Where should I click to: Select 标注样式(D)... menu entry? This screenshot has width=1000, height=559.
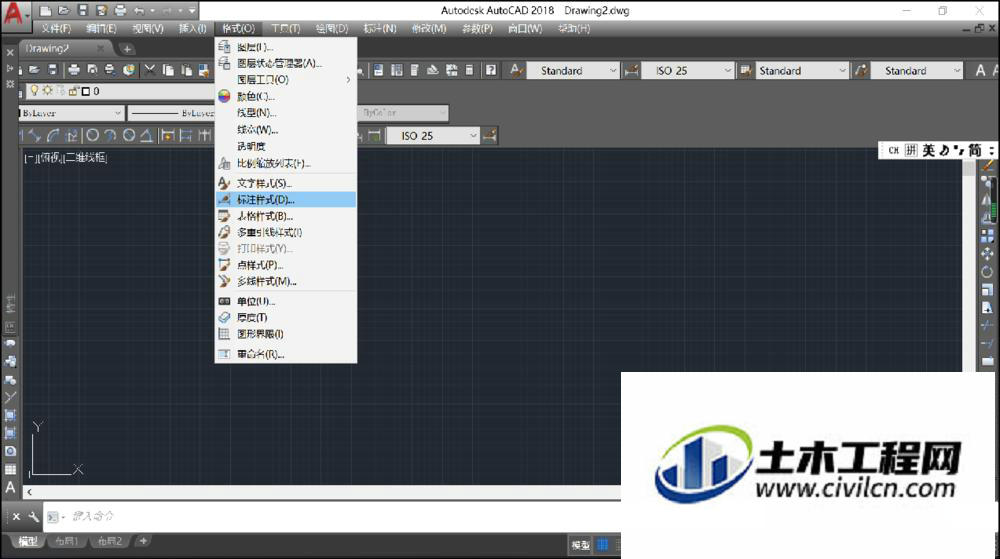(286, 200)
